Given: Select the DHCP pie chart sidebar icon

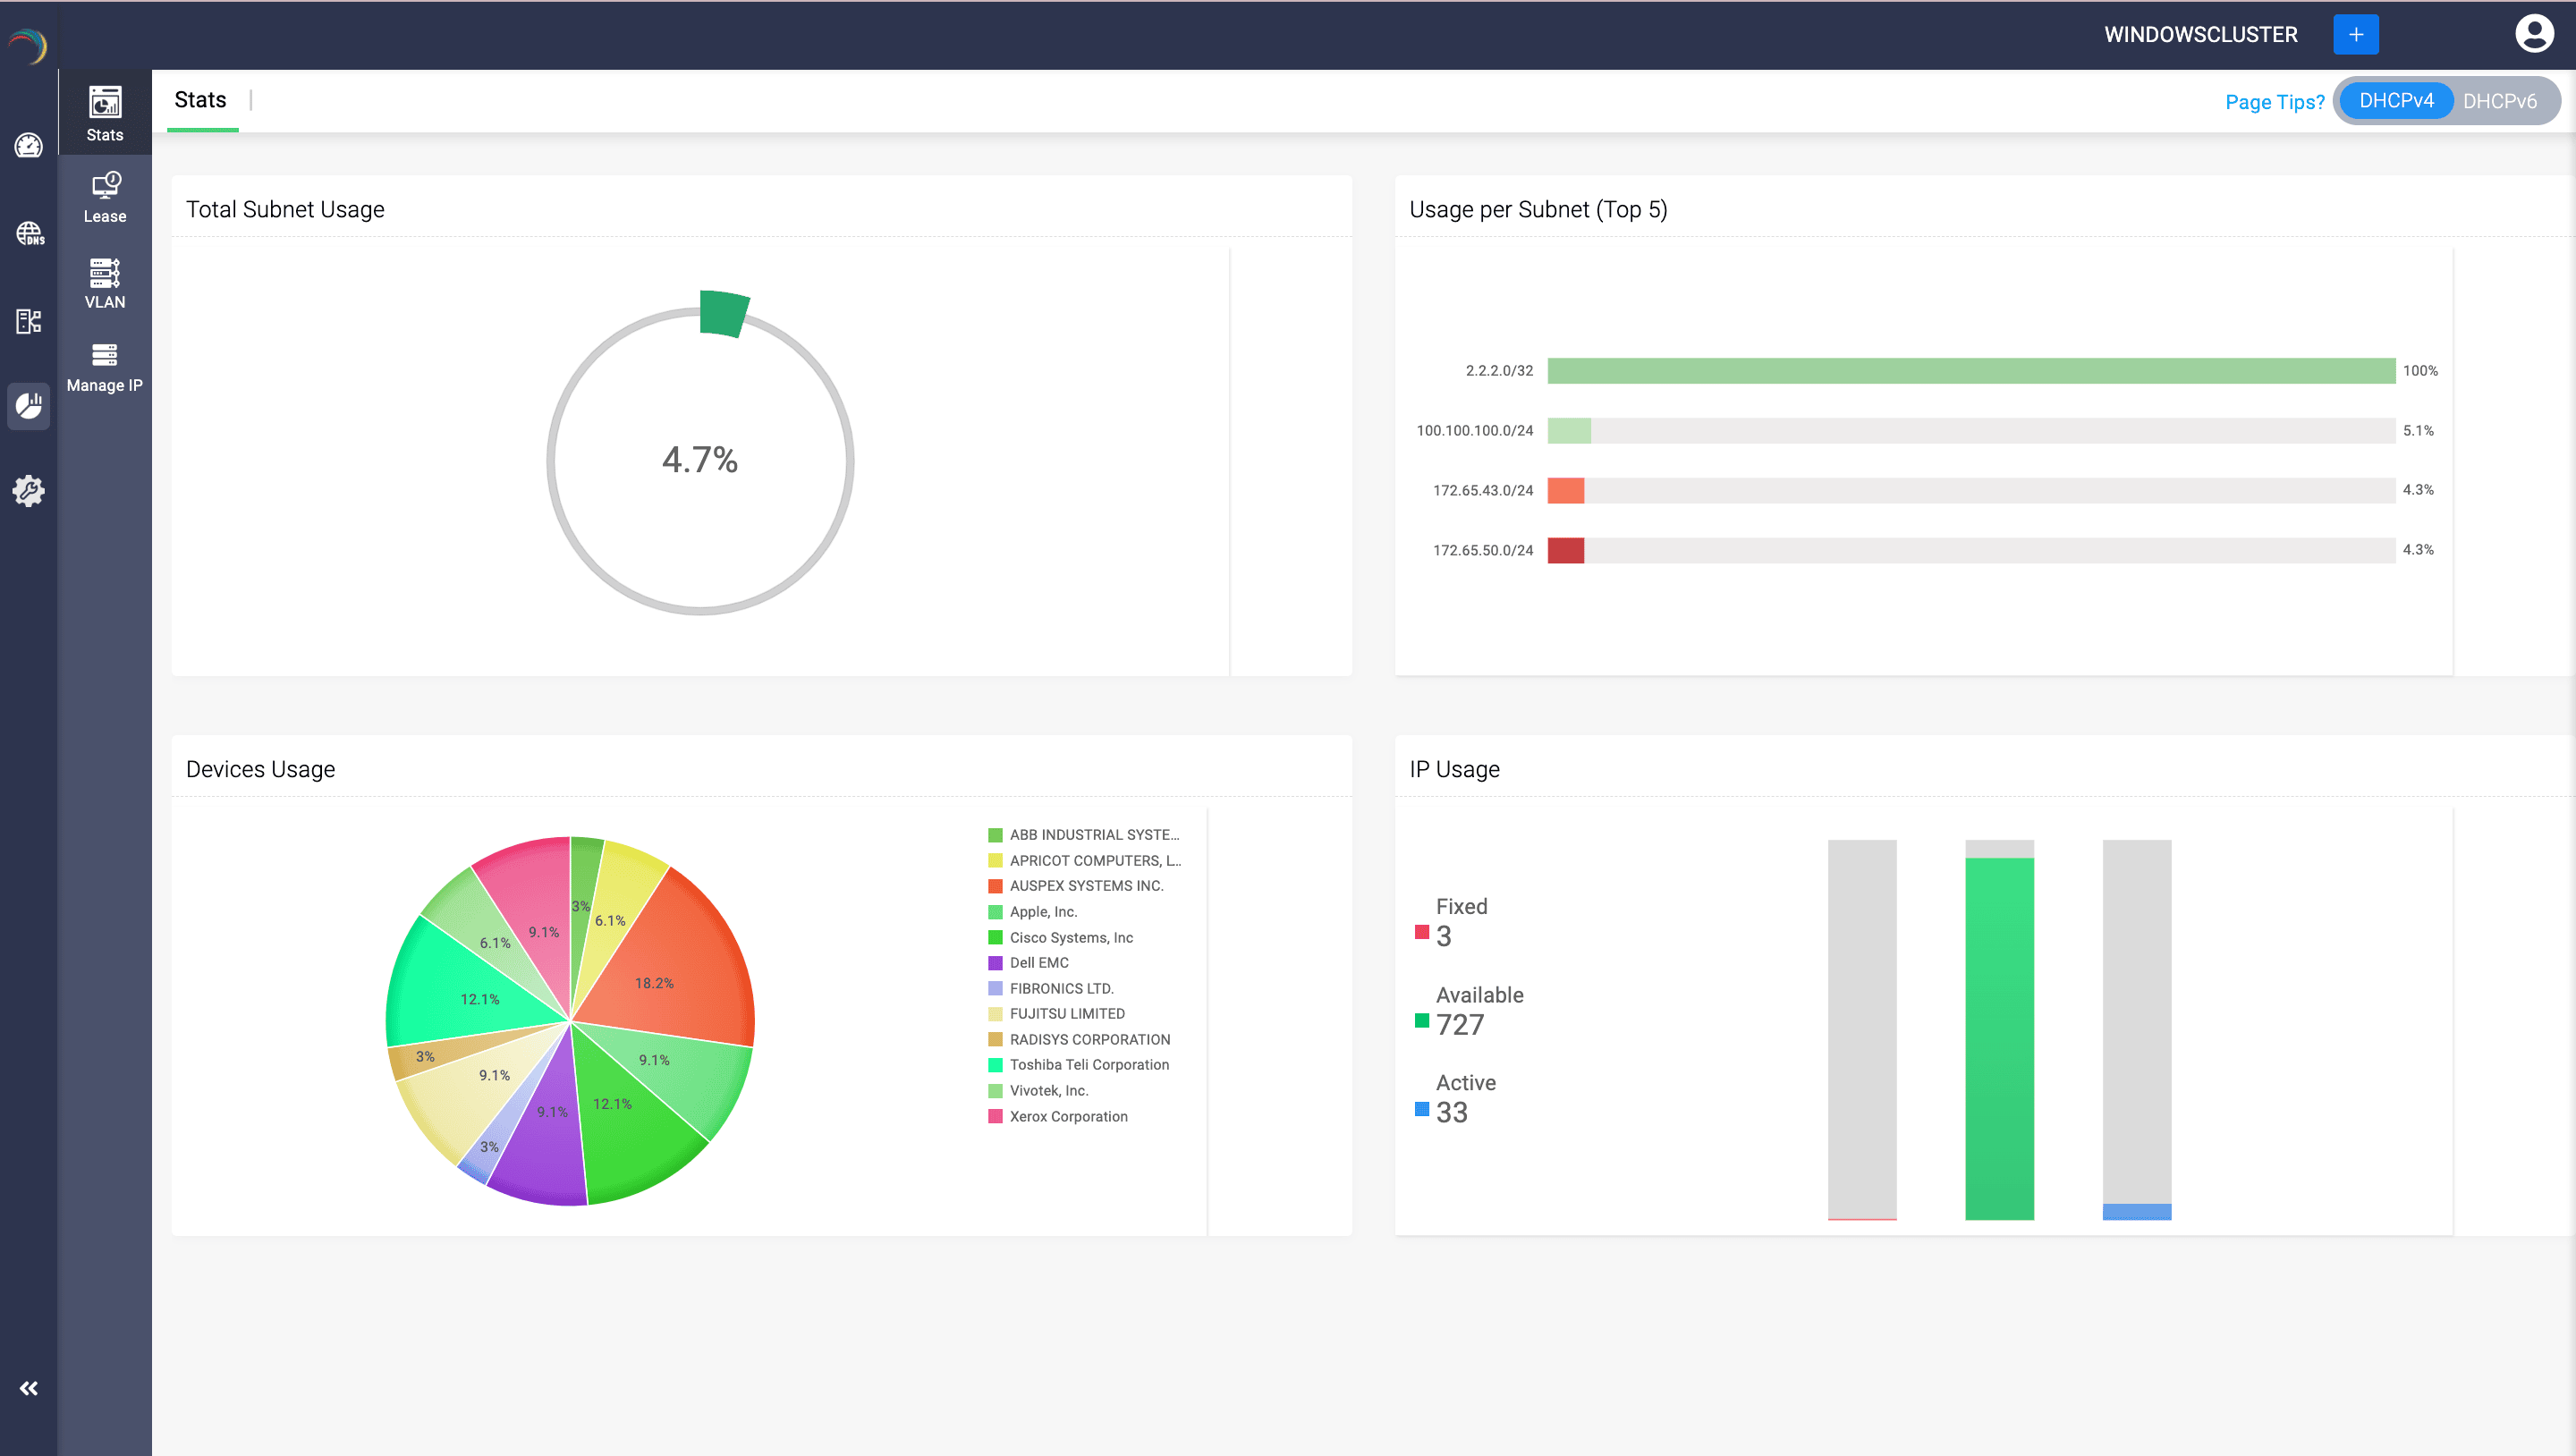Looking at the screenshot, I should (29, 406).
